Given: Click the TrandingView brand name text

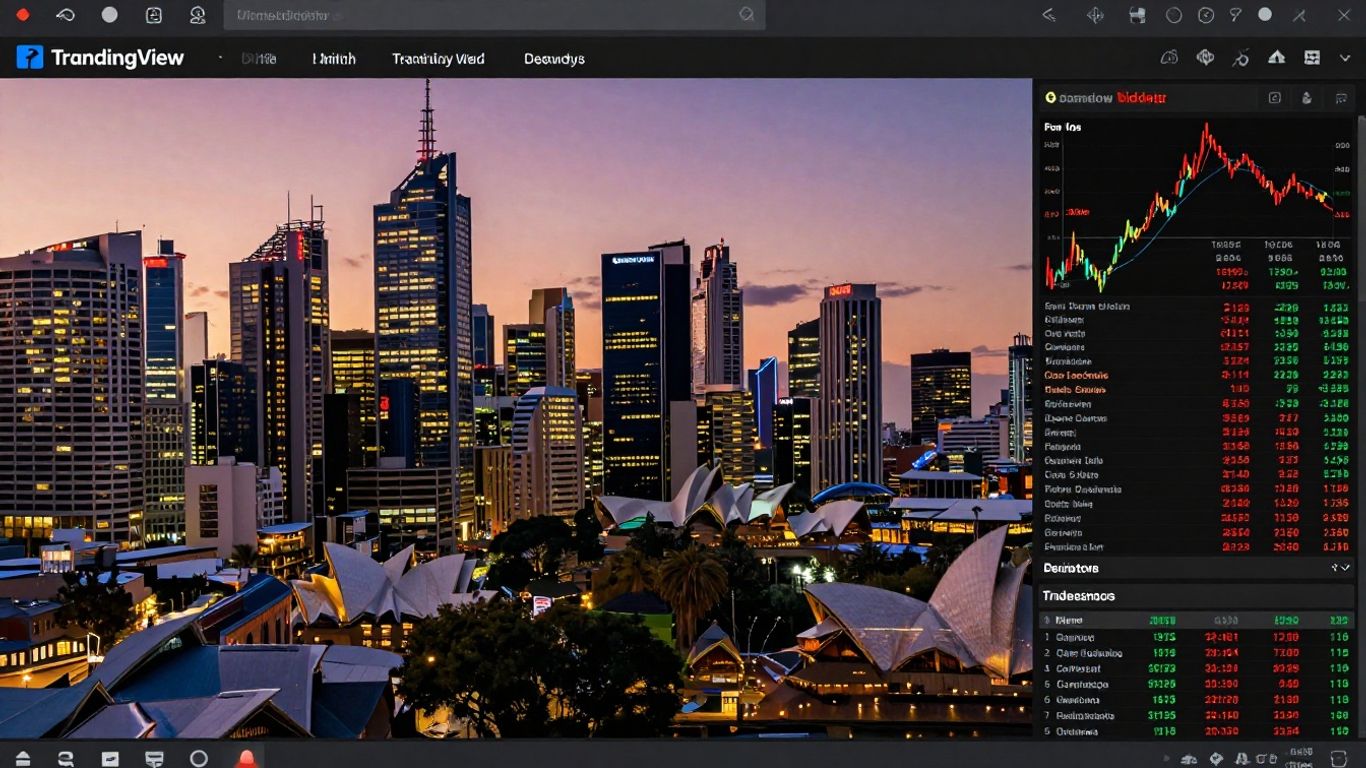Looking at the screenshot, I should tap(117, 58).
